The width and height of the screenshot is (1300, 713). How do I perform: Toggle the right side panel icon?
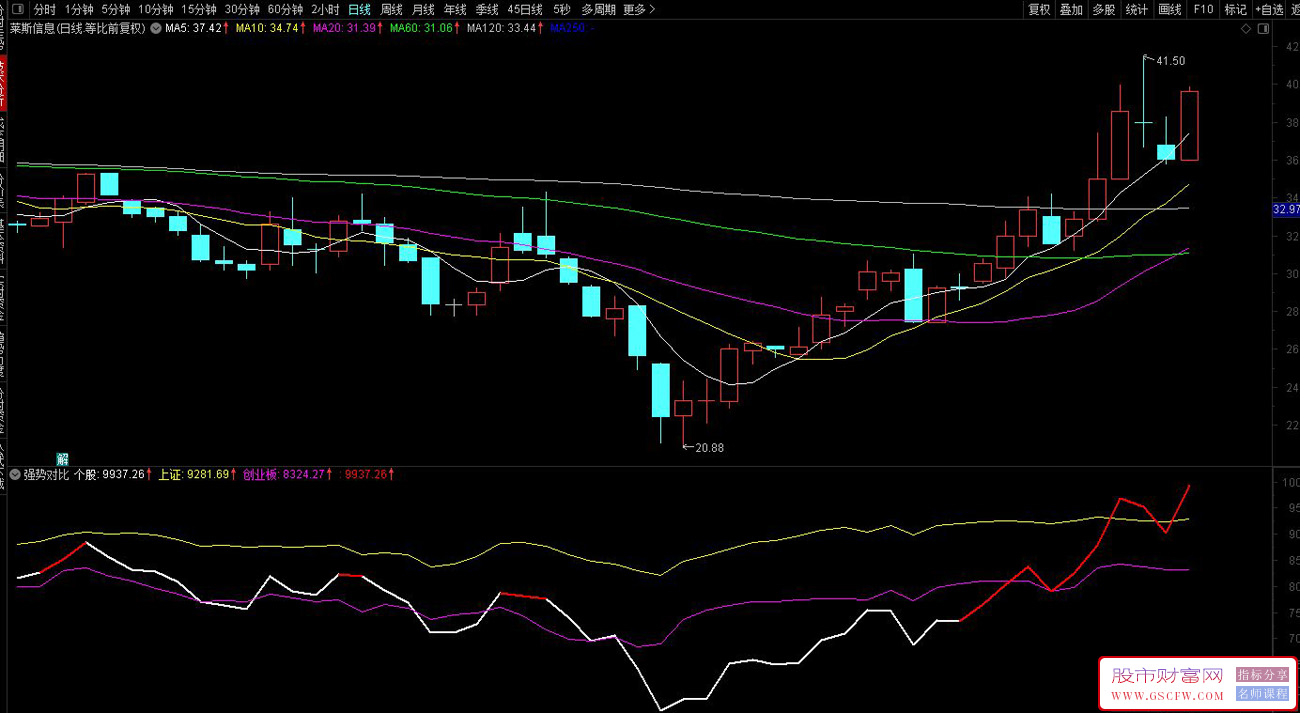(x=1261, y=28)
